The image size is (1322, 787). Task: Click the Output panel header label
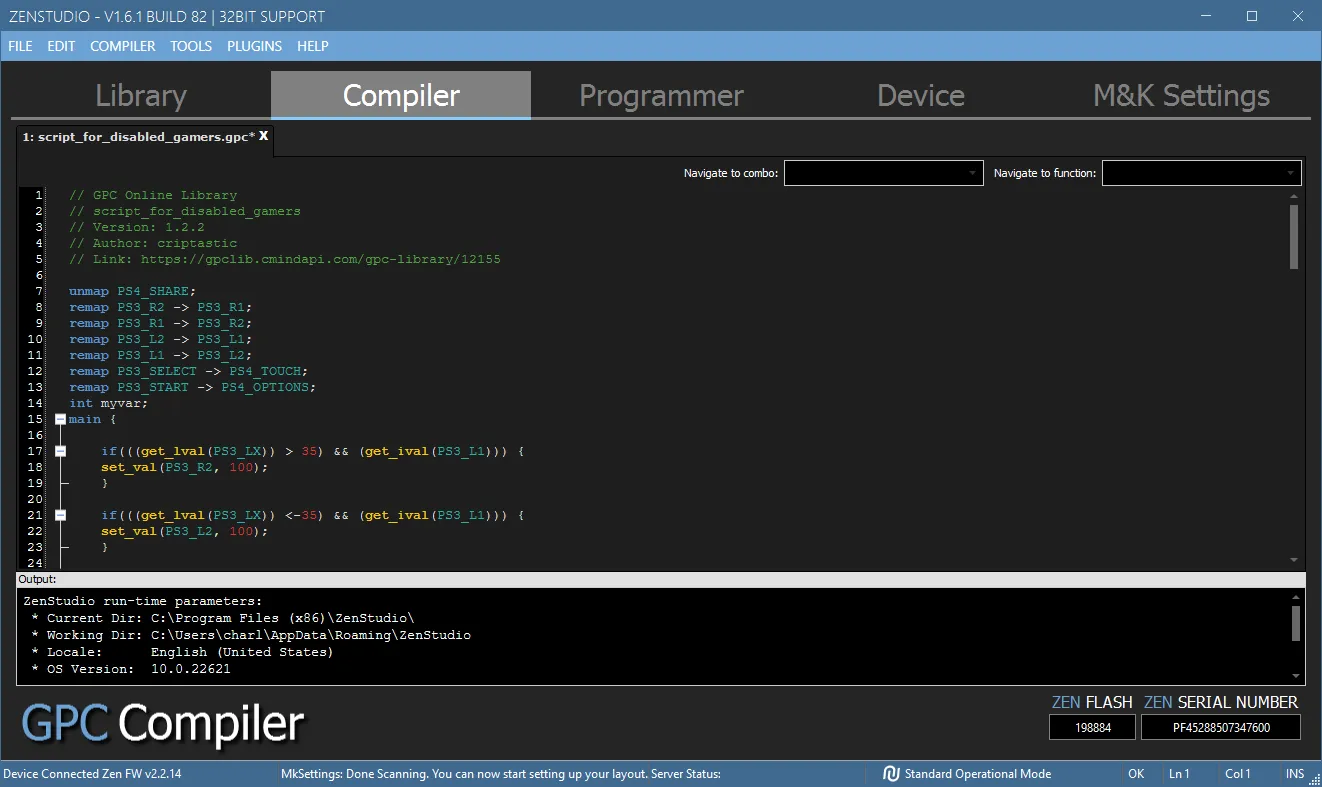coord(38,579)
